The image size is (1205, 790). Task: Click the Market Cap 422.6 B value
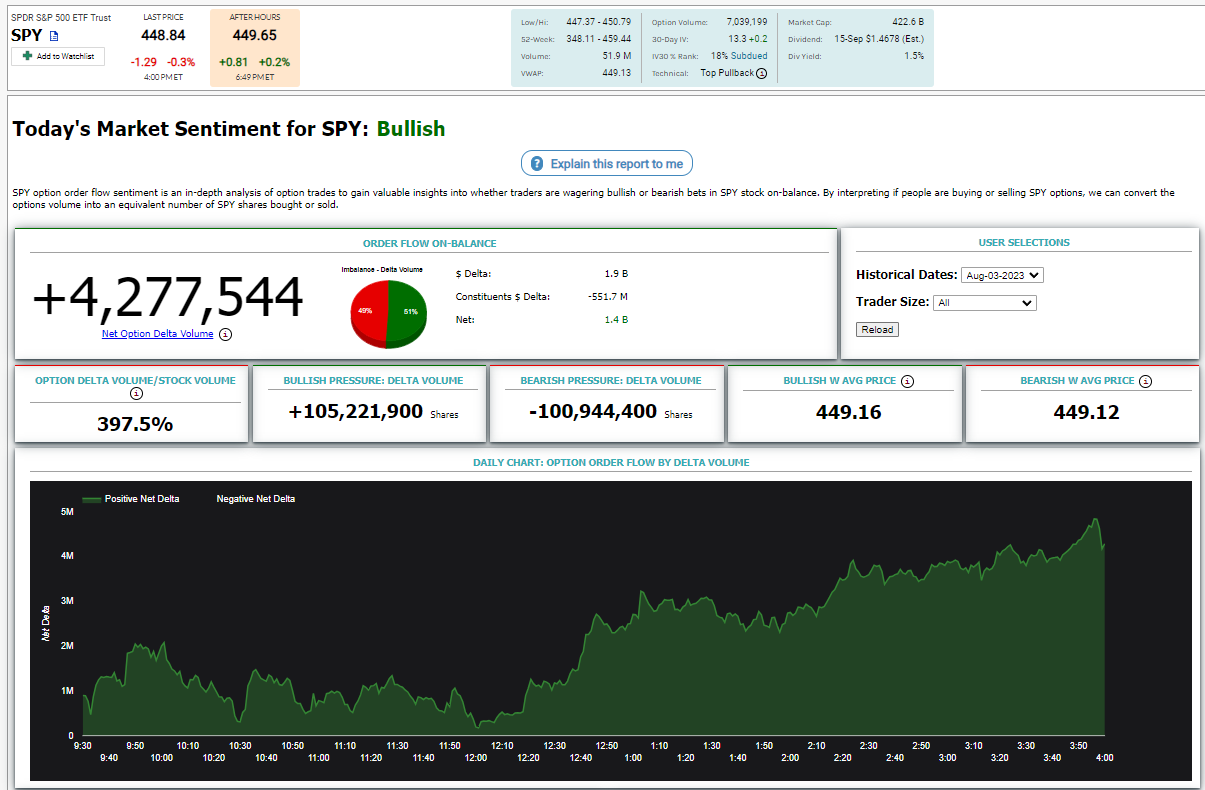(x=907, y=22)
